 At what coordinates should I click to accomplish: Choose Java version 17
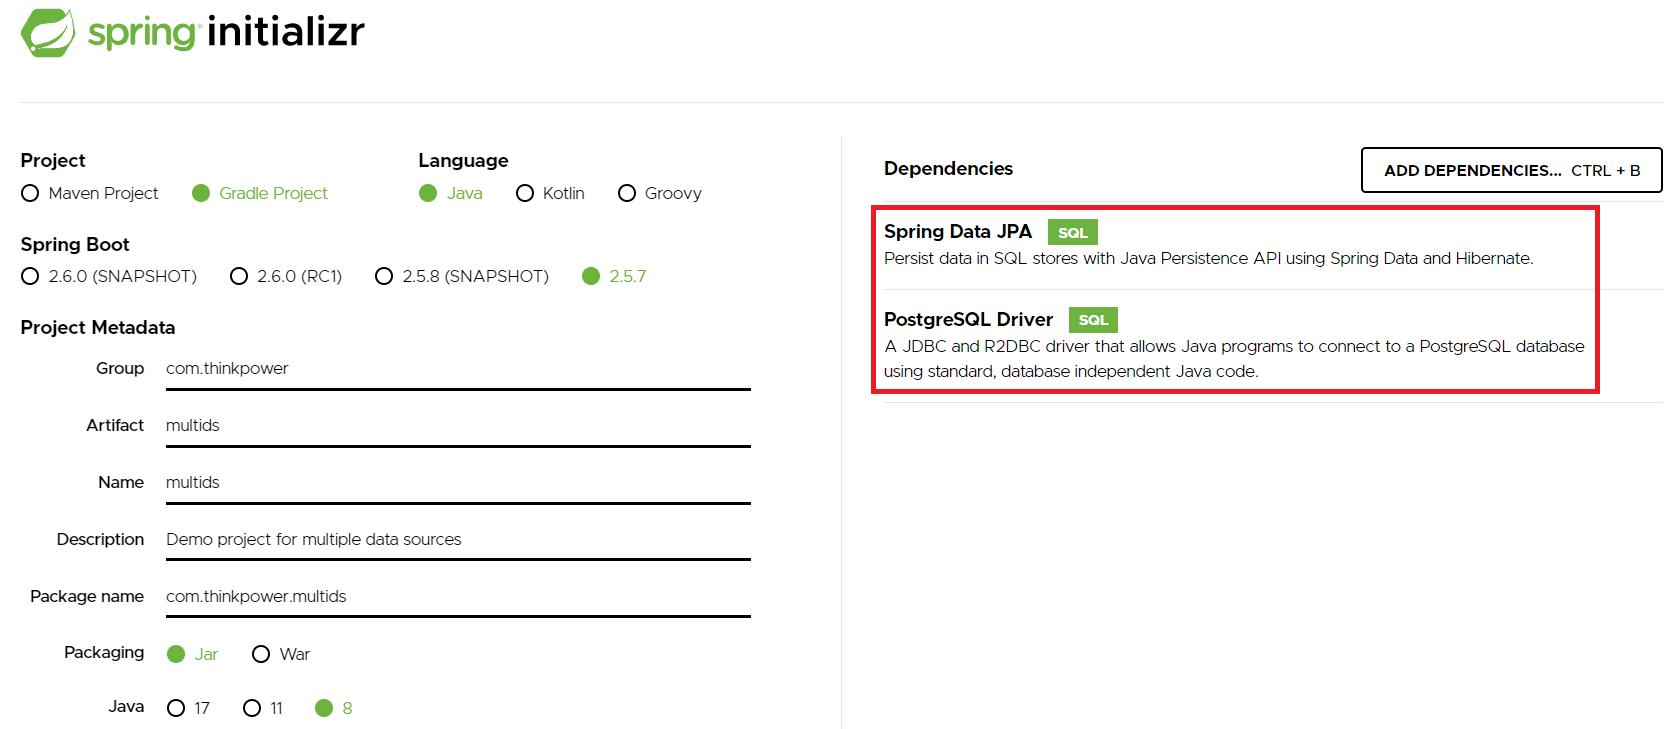click(x=176, y=708)
